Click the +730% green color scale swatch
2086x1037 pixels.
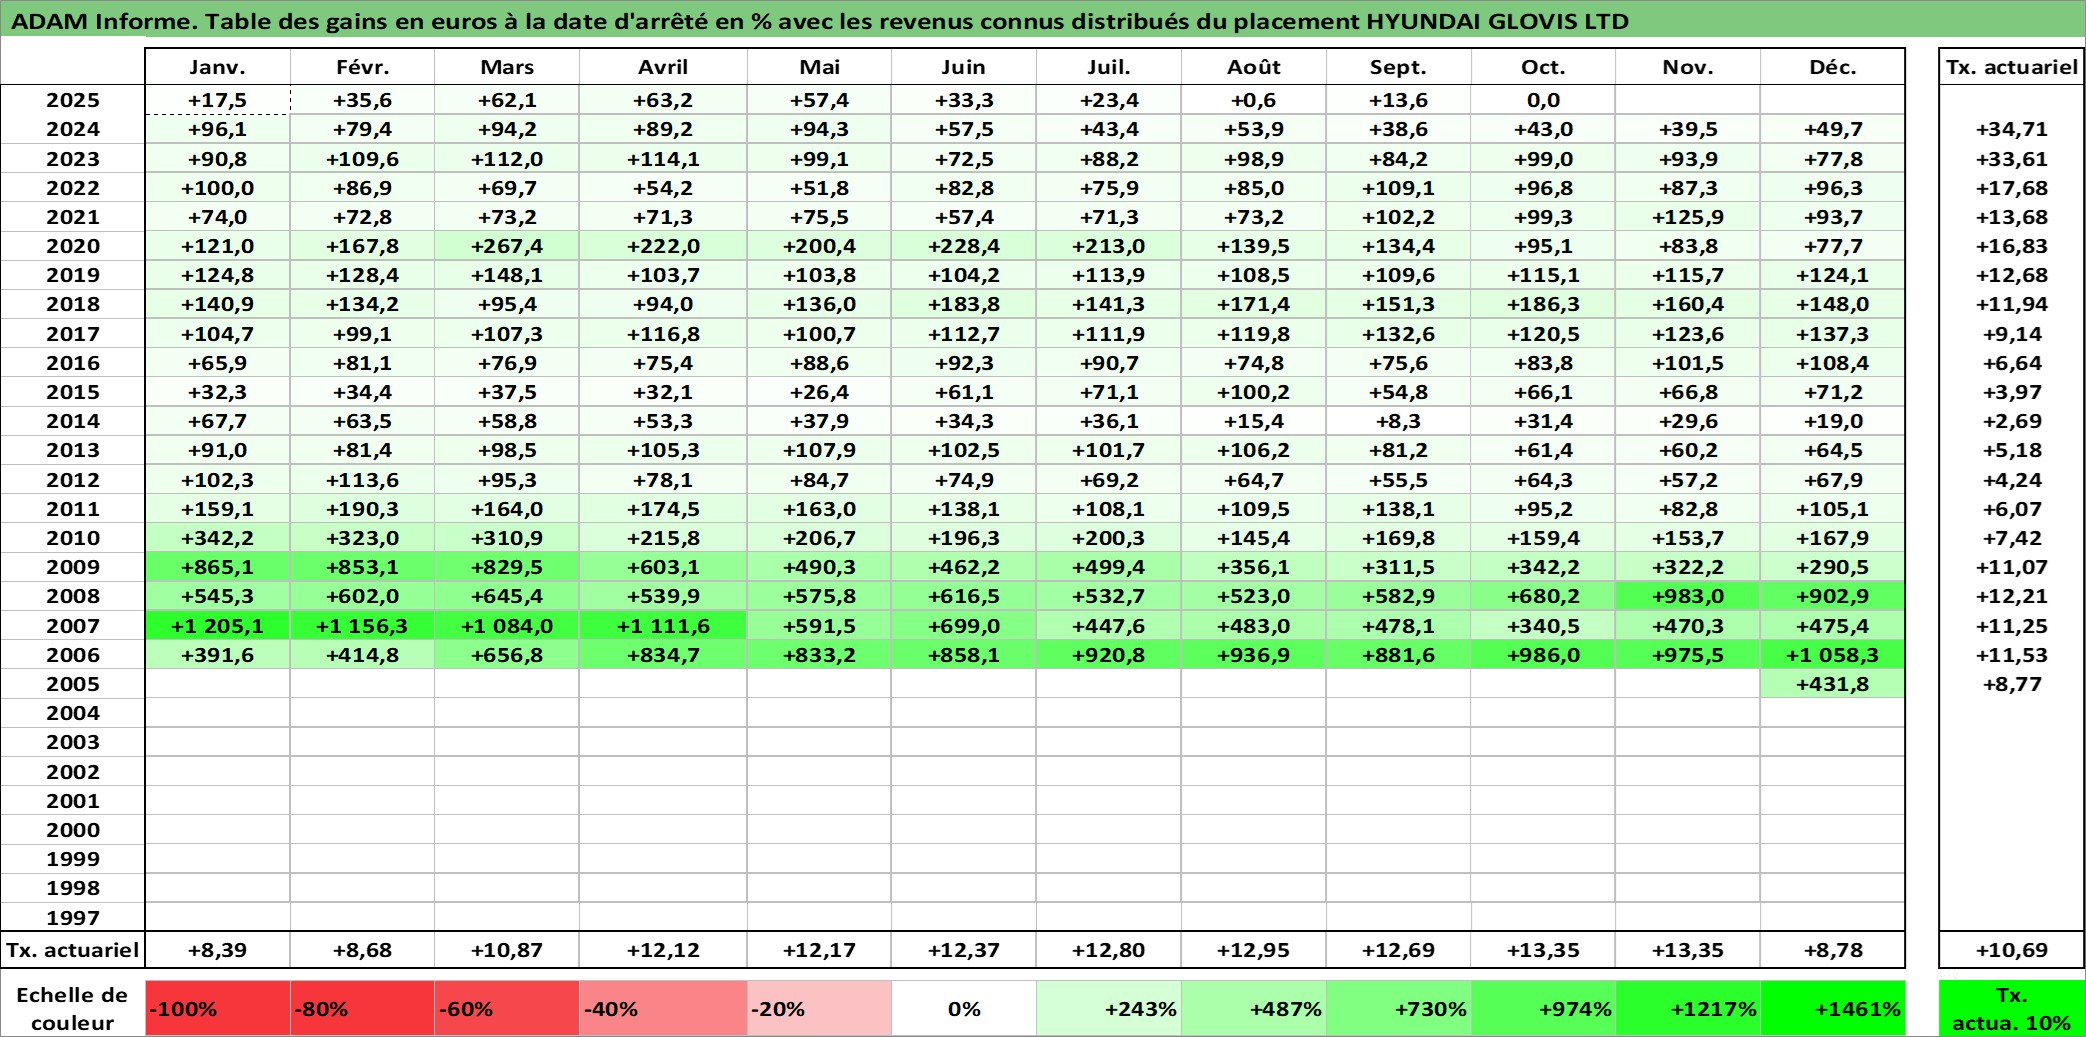click(x=1399, y=1008)
